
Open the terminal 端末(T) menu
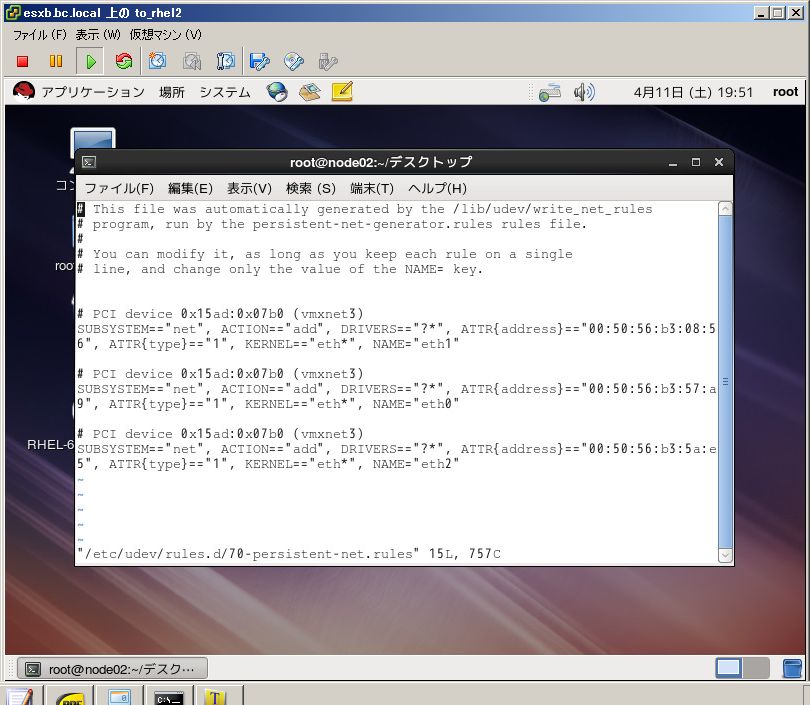371,189
